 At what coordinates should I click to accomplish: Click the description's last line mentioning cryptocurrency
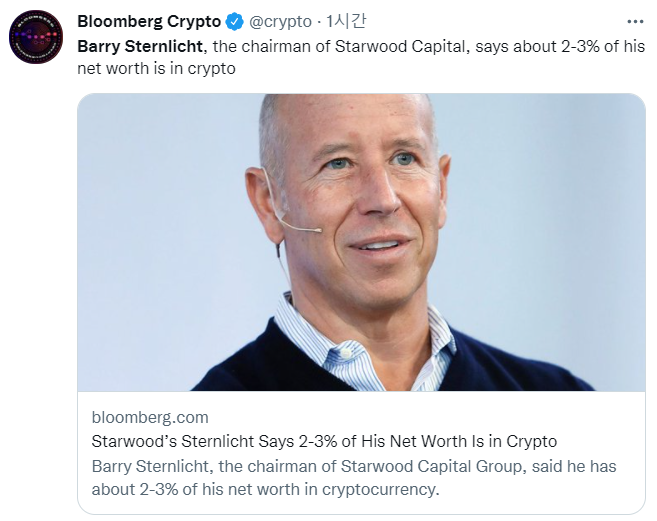265,489
